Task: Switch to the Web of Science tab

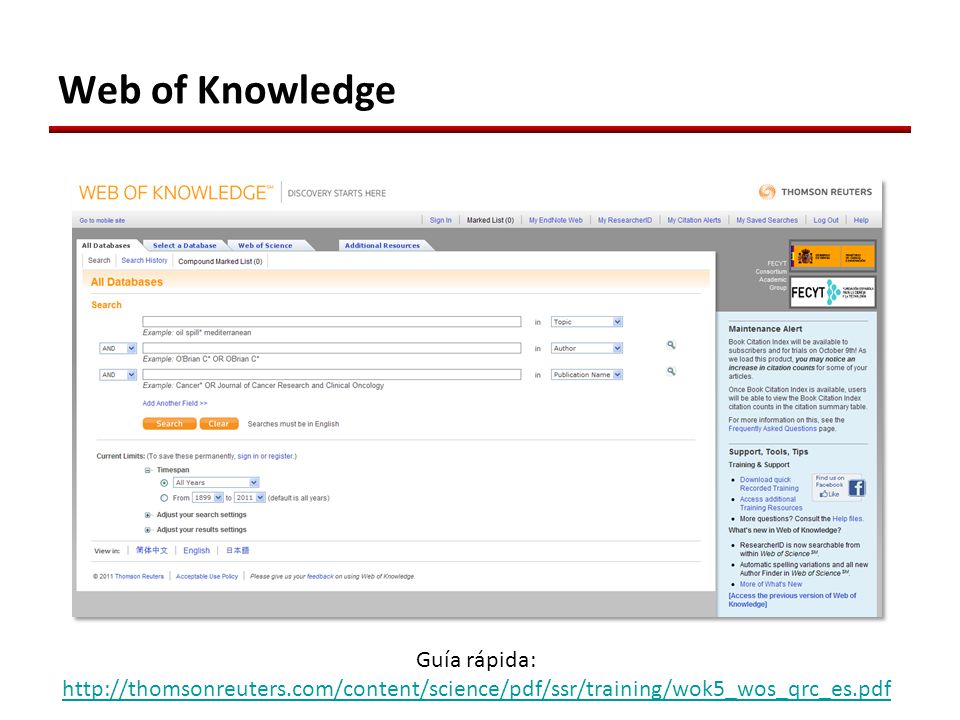Action: [x=265, y=246]
